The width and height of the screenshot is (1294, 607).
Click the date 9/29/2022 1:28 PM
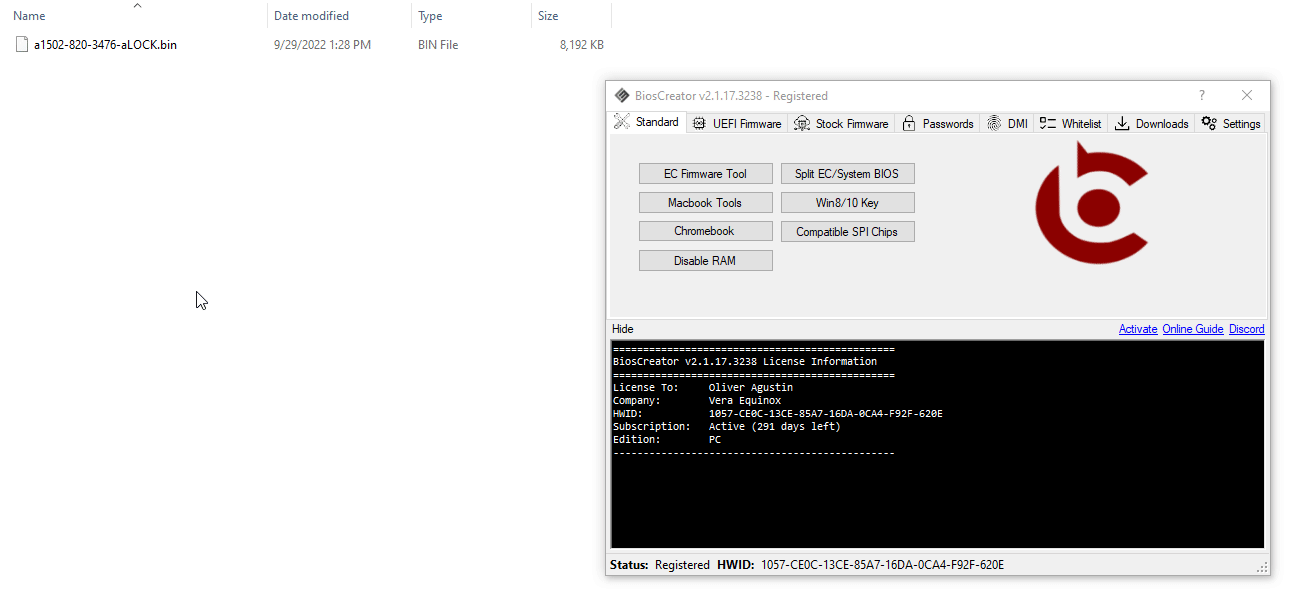point(322,45)
